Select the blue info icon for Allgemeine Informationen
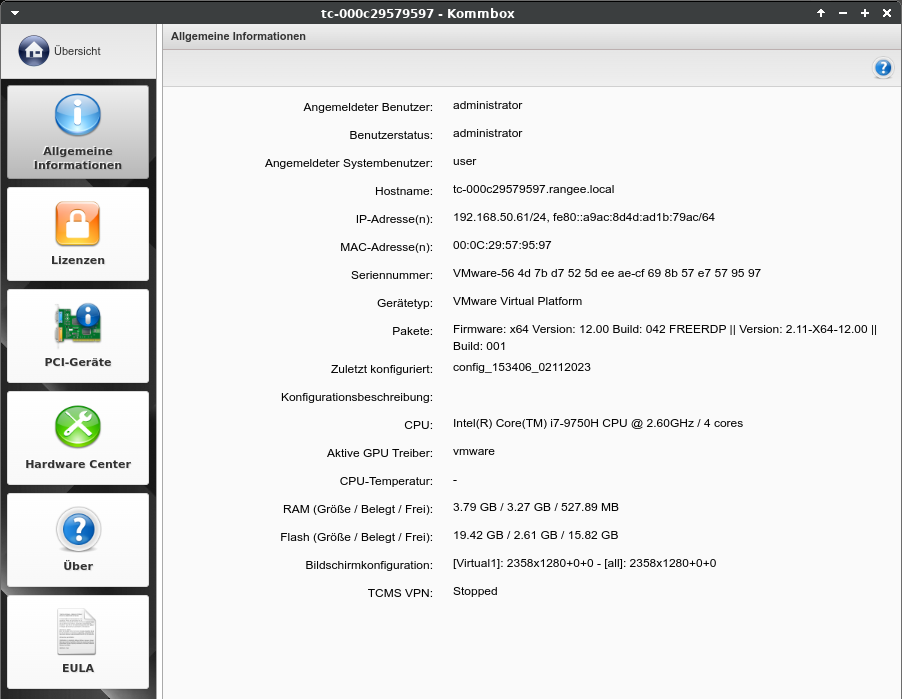This screenshot has height=699, width=902. tap(77, 115)
